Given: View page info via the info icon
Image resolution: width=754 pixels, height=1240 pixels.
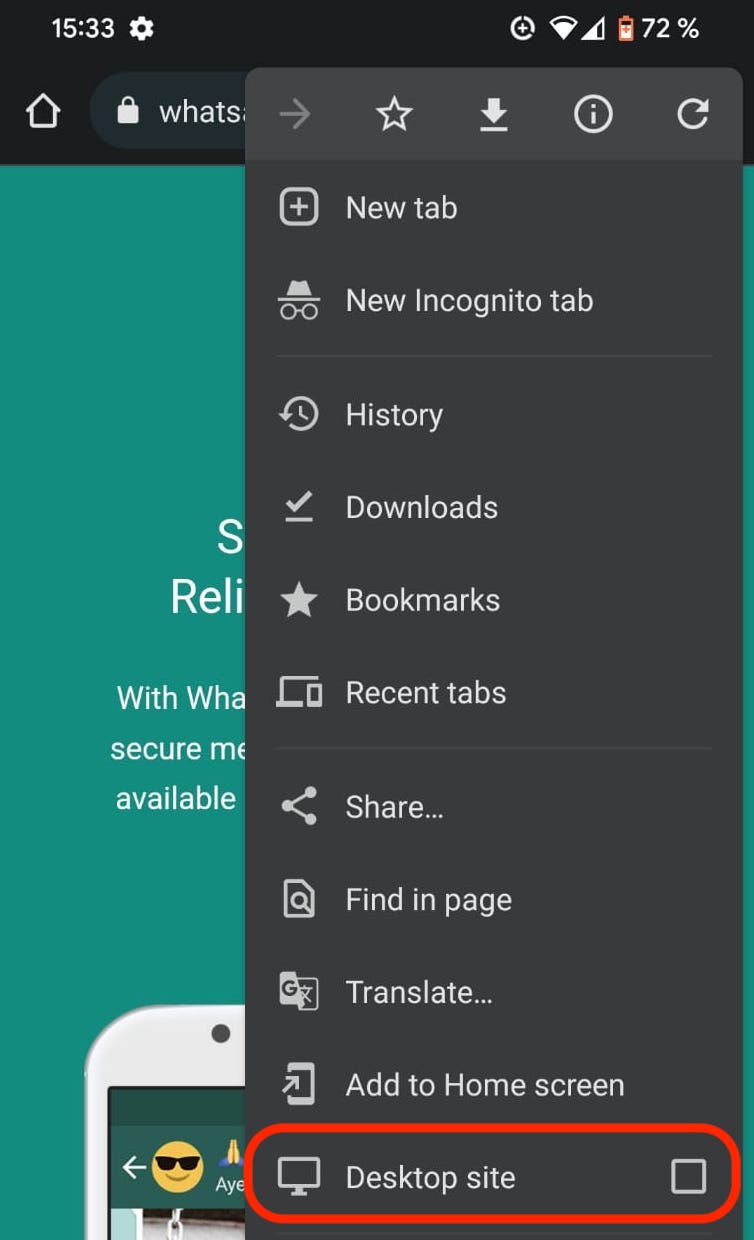Looking at the screenshot, I should click(x=592, y=113).
